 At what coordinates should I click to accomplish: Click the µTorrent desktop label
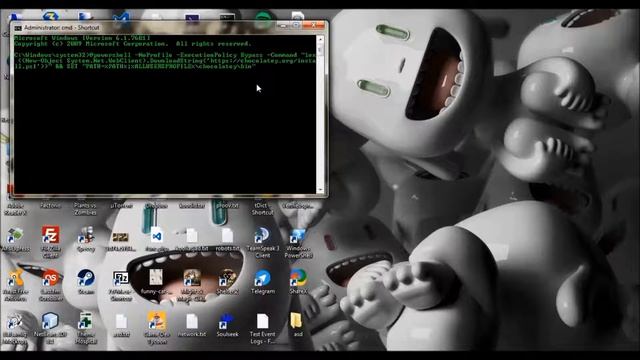[x=121, y=206]
